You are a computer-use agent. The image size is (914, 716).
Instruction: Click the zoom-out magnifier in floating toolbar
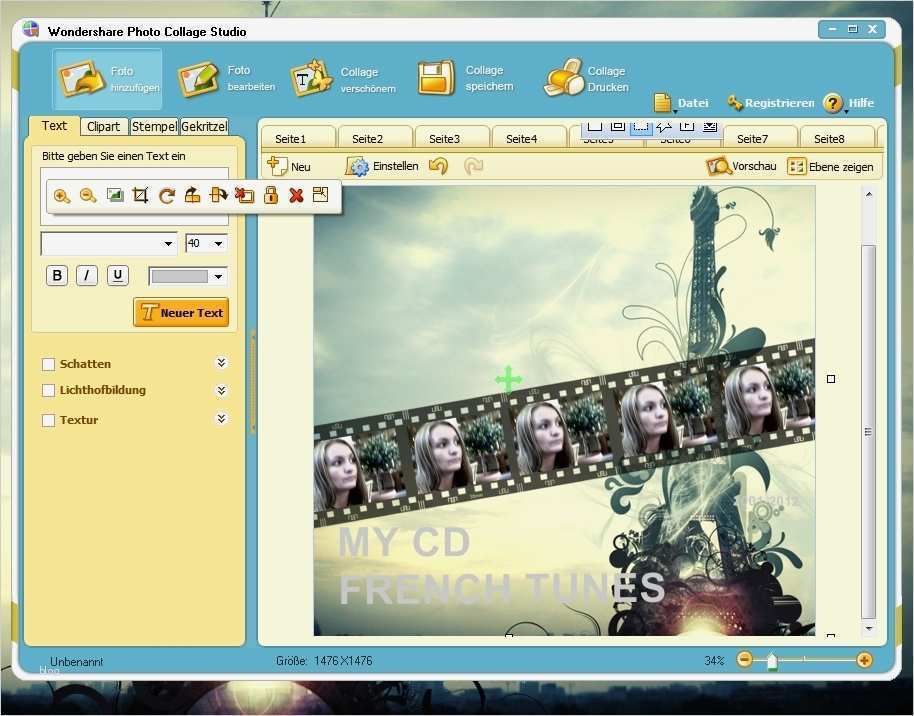pos(88,196)
